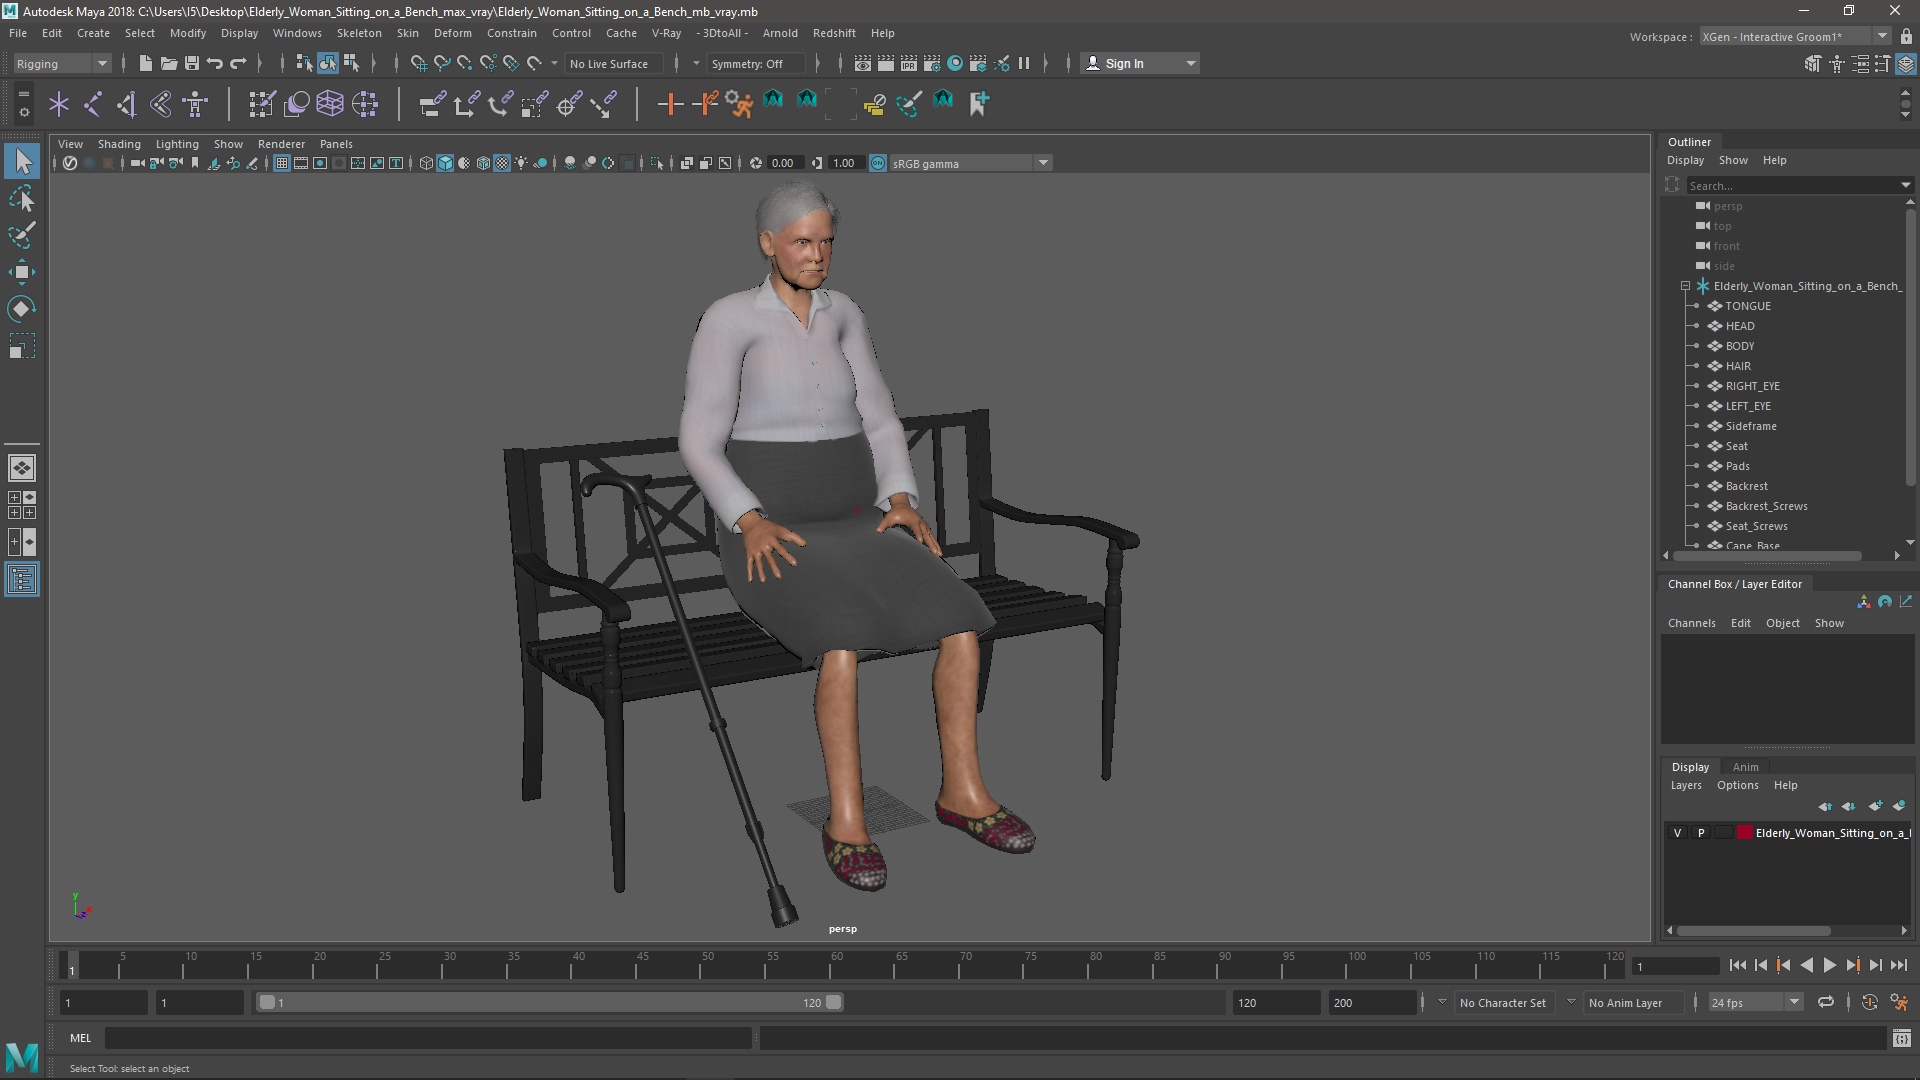Select the arrow Select tool in toolbox
The width and height of the screenshot is (1920, 1080).
tap(22, 161)
